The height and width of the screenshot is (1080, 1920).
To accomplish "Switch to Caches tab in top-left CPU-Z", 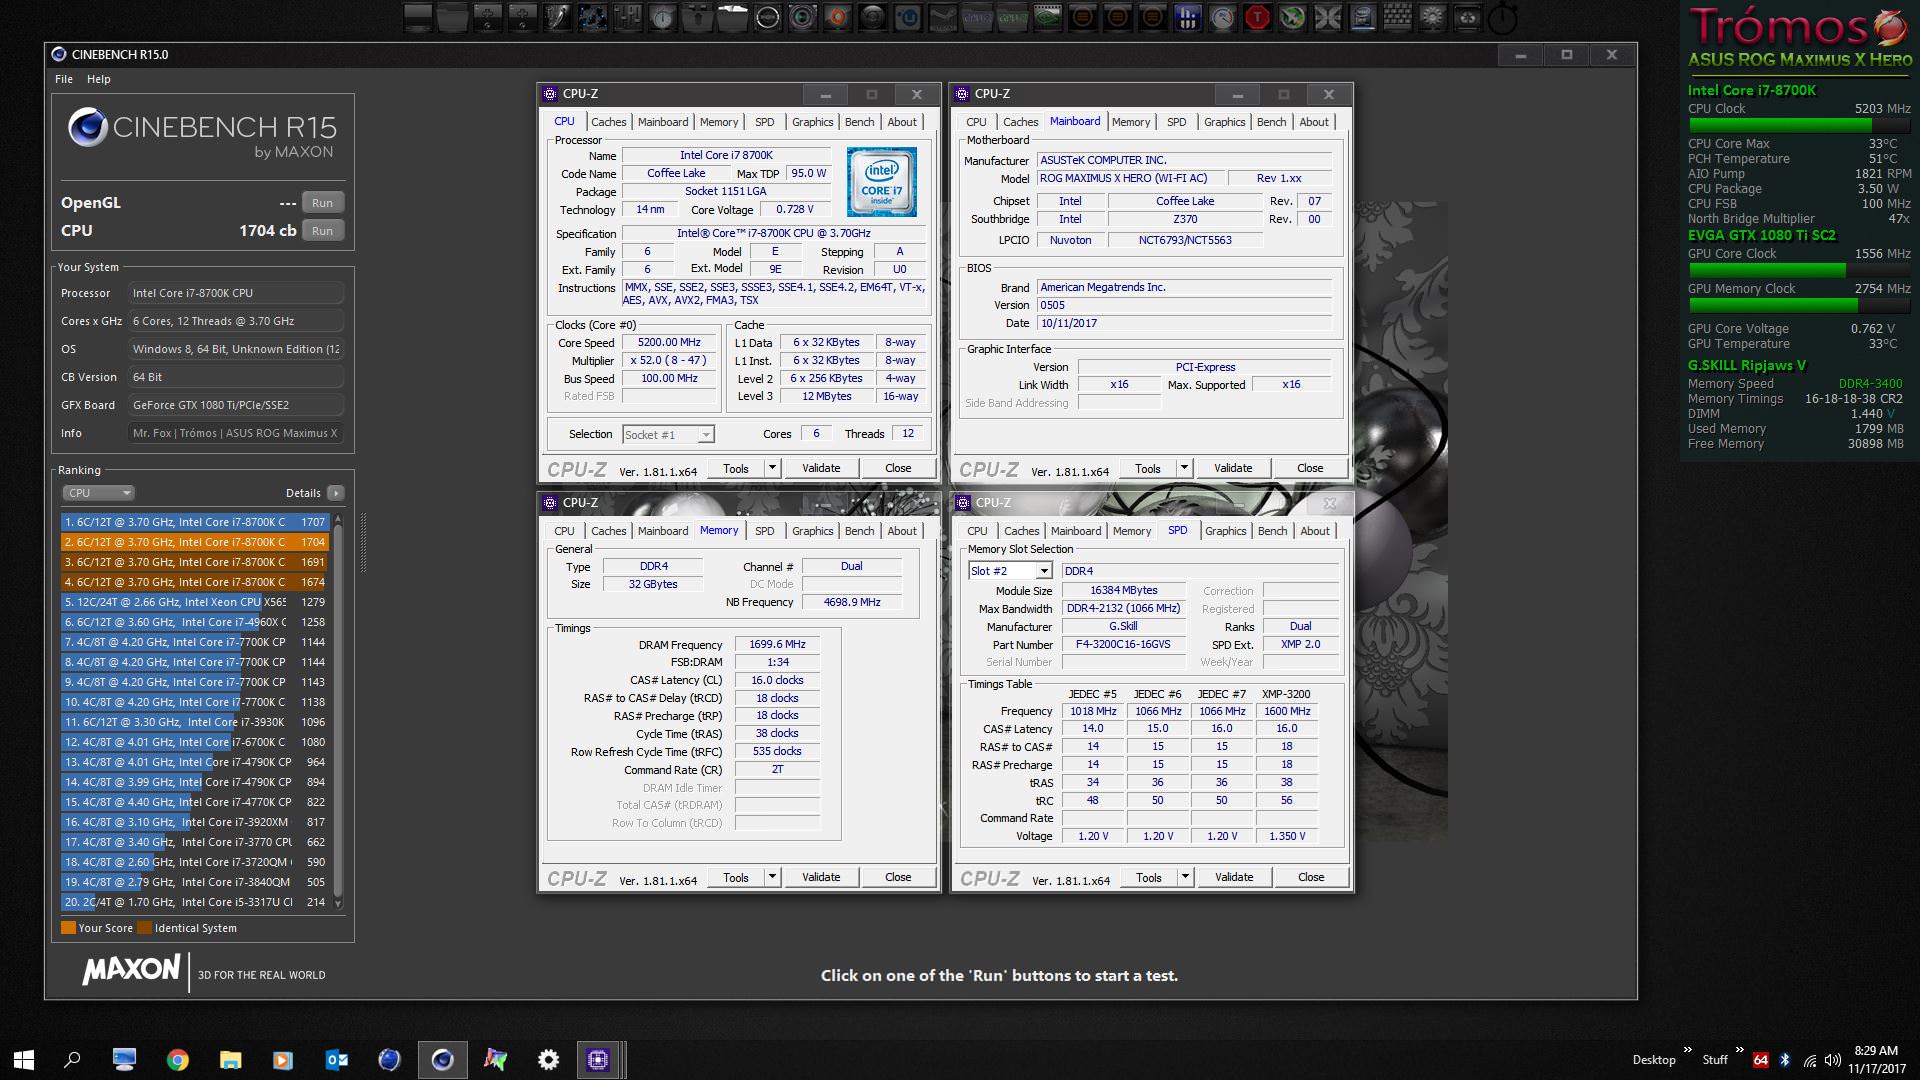I will click(x=608, y=122).
